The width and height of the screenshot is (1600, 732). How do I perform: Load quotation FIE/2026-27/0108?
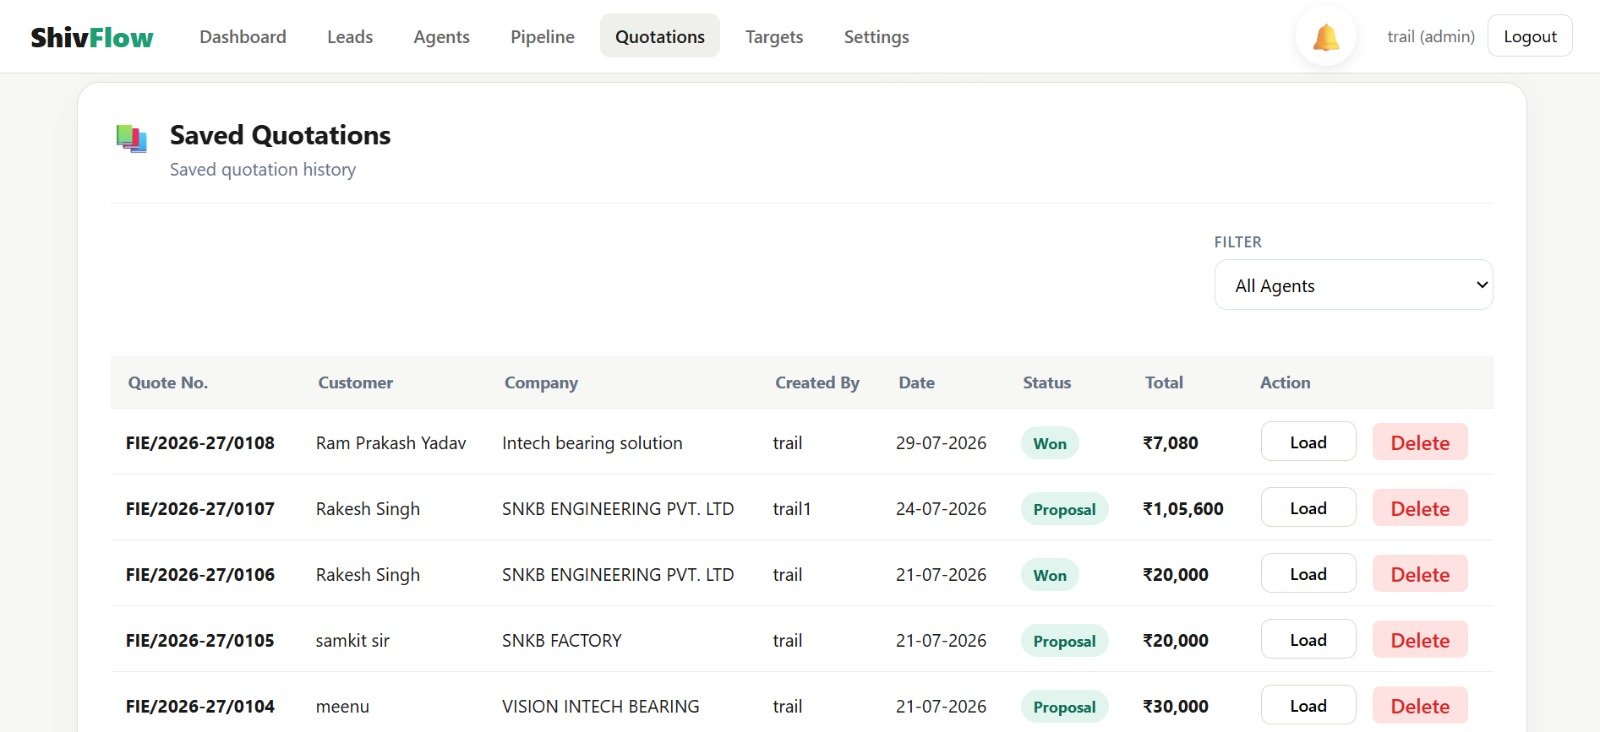click(1308, 442)
